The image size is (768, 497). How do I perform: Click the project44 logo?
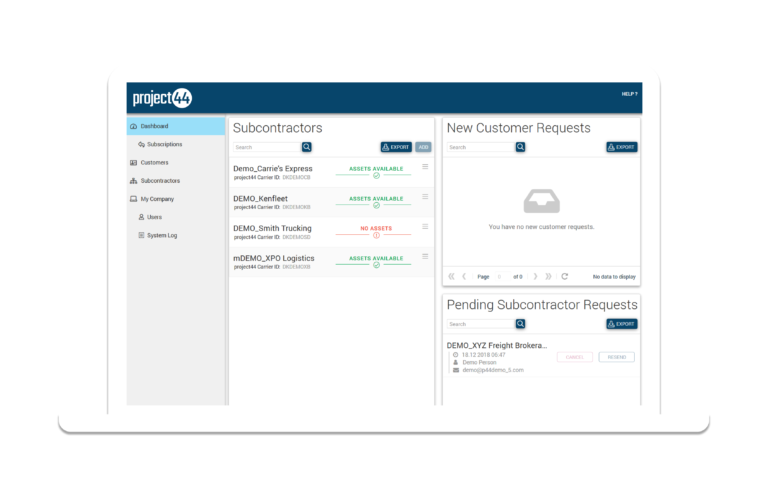pos(162,98)
